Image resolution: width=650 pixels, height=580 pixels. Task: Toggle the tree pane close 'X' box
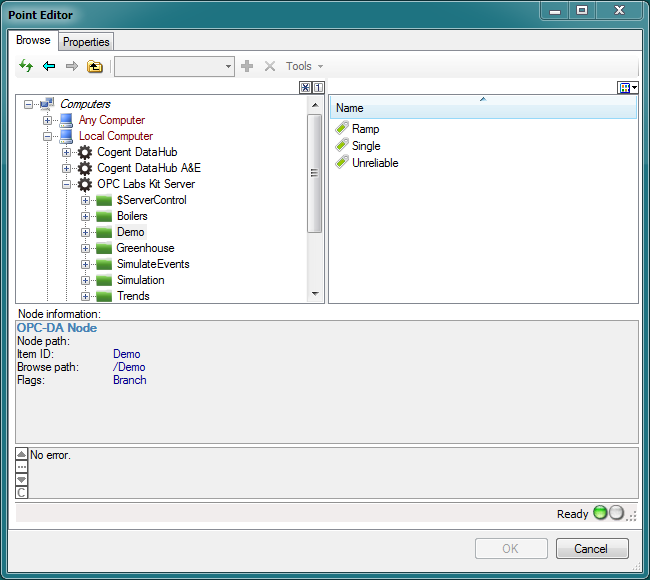coord(305,88)
